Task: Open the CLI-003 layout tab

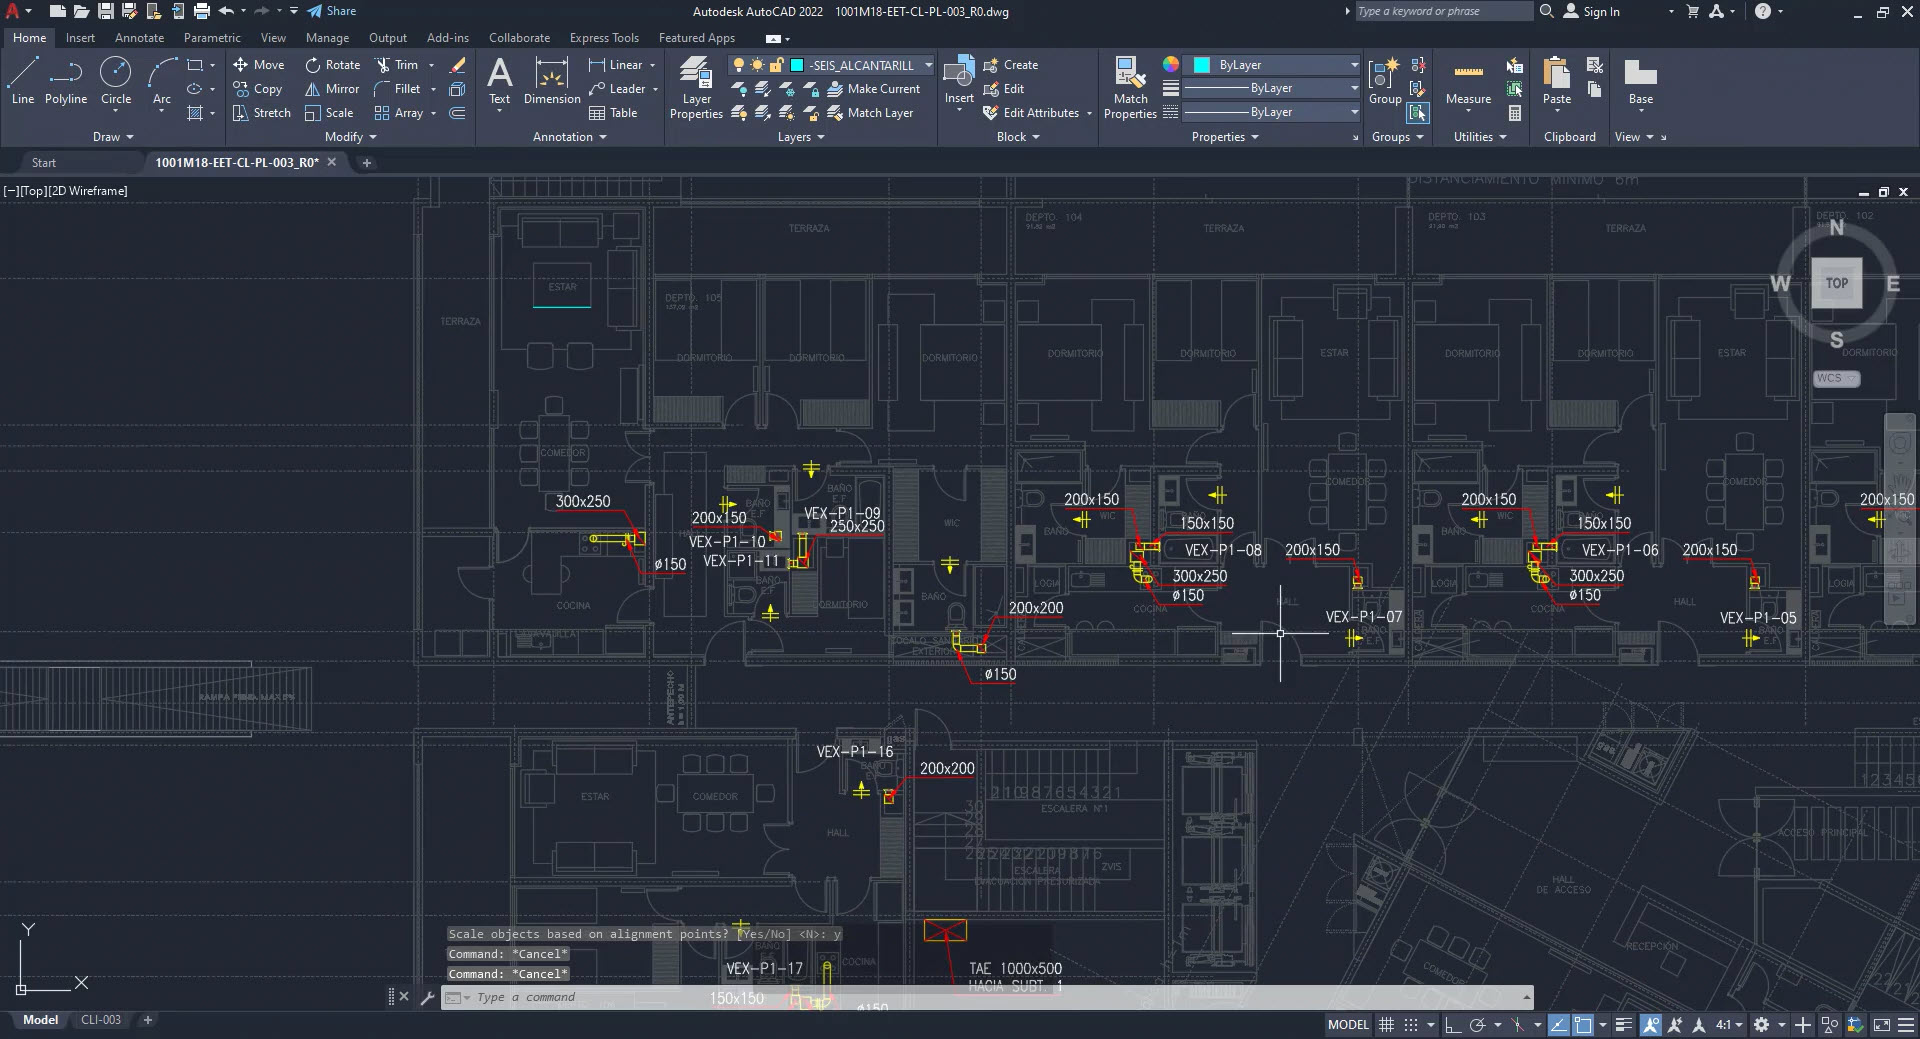Action: [x=101, y=1020]
